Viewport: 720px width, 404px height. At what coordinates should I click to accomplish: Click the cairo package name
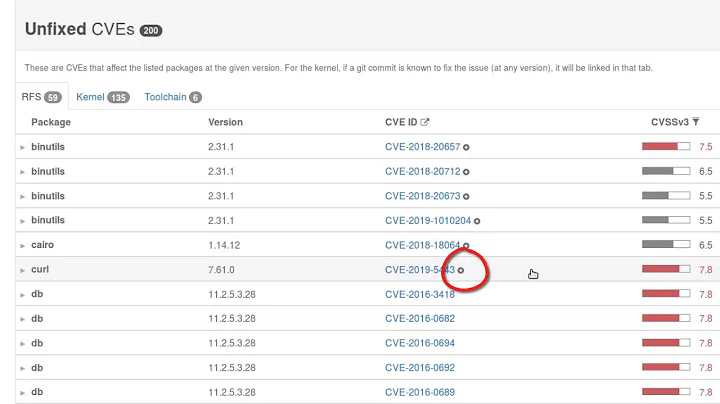pos(42,245)
